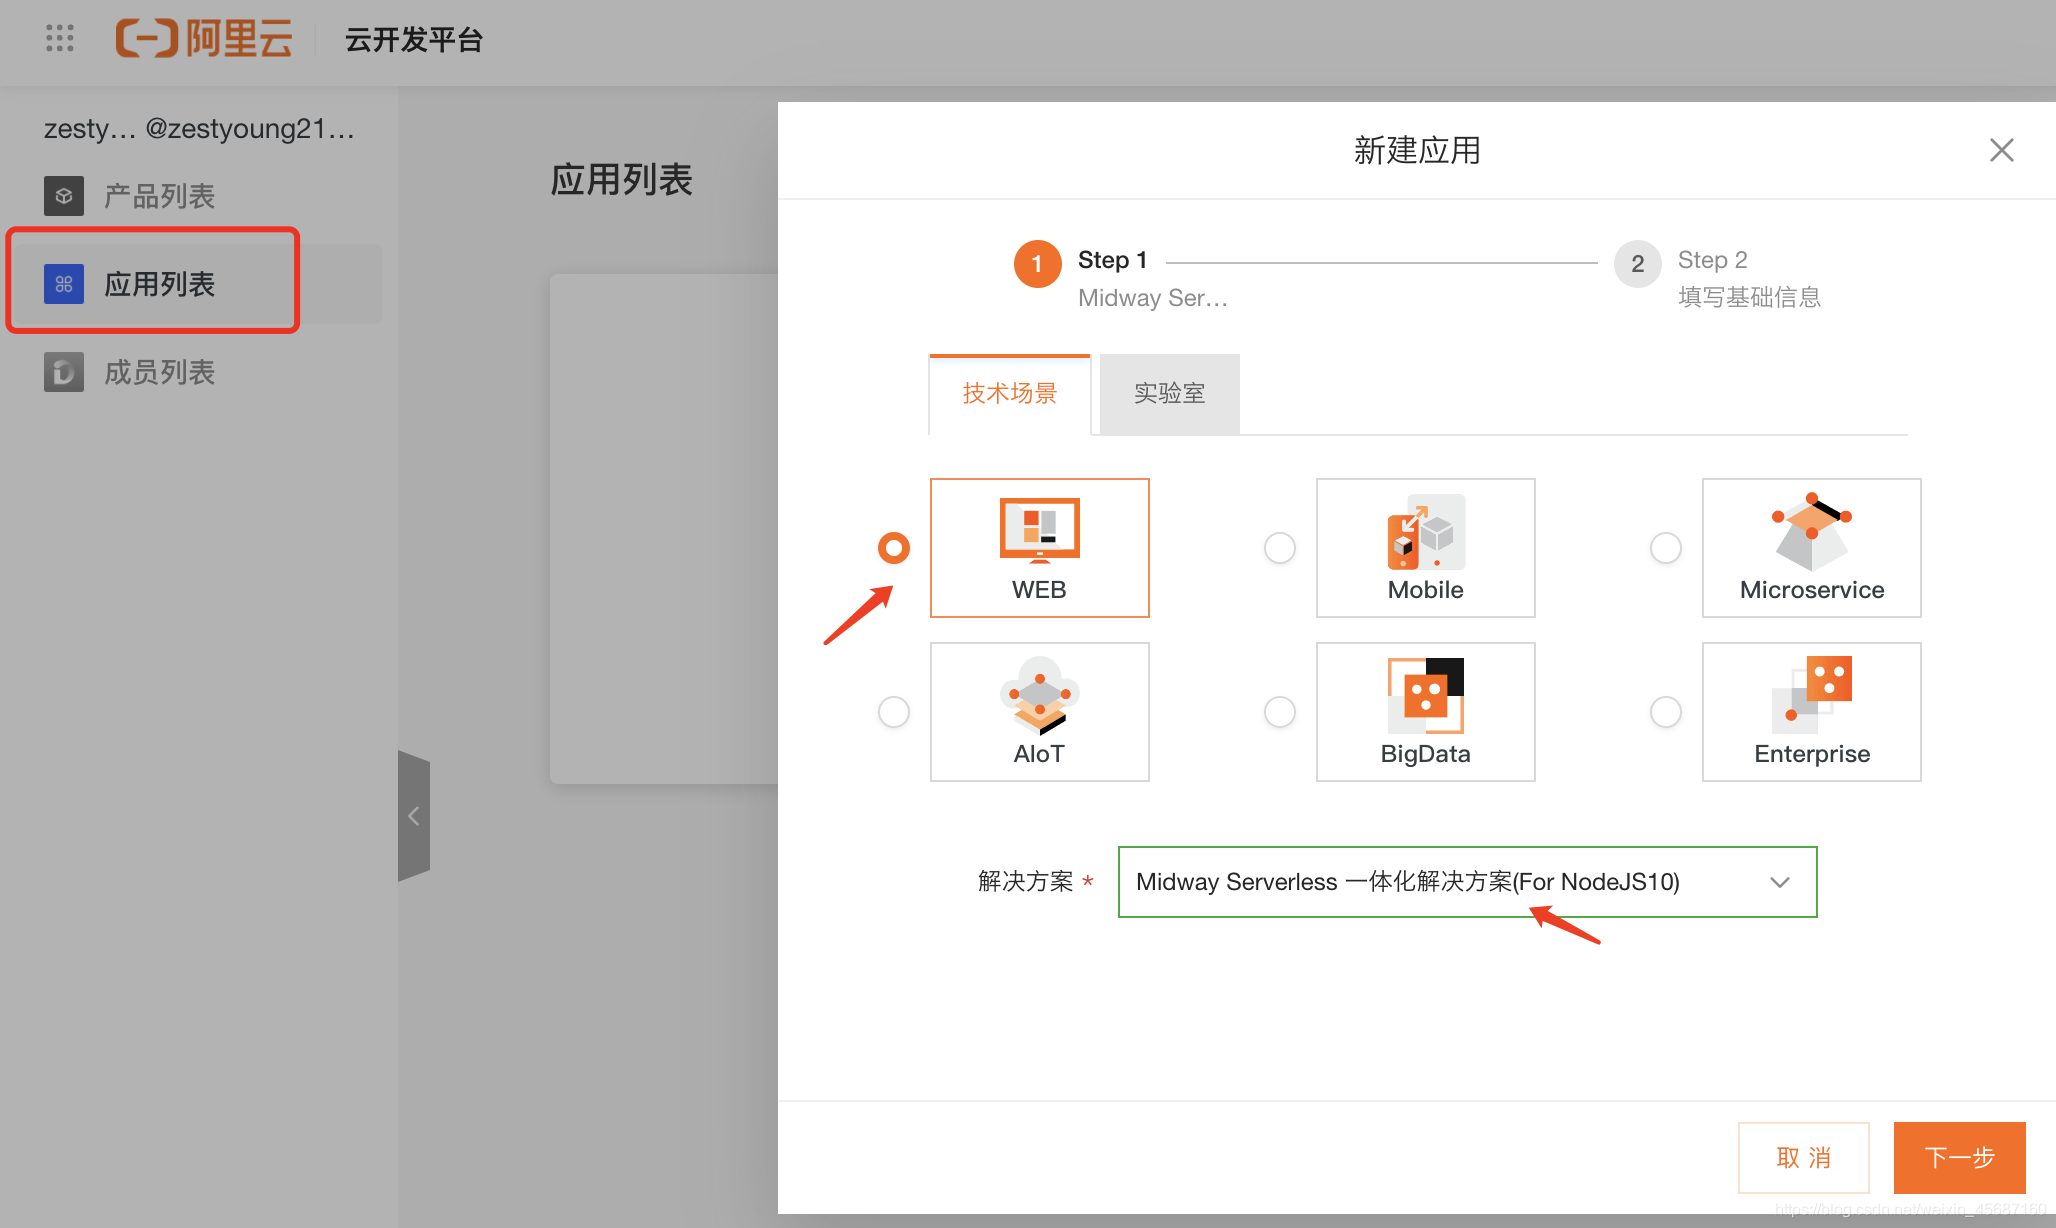Select the BigData scenario card

[1425, 712]
